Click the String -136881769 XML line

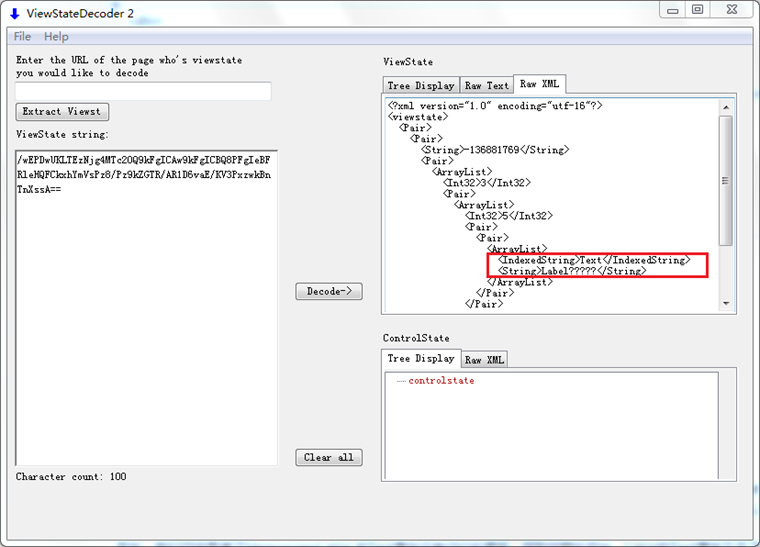point(495,150)
